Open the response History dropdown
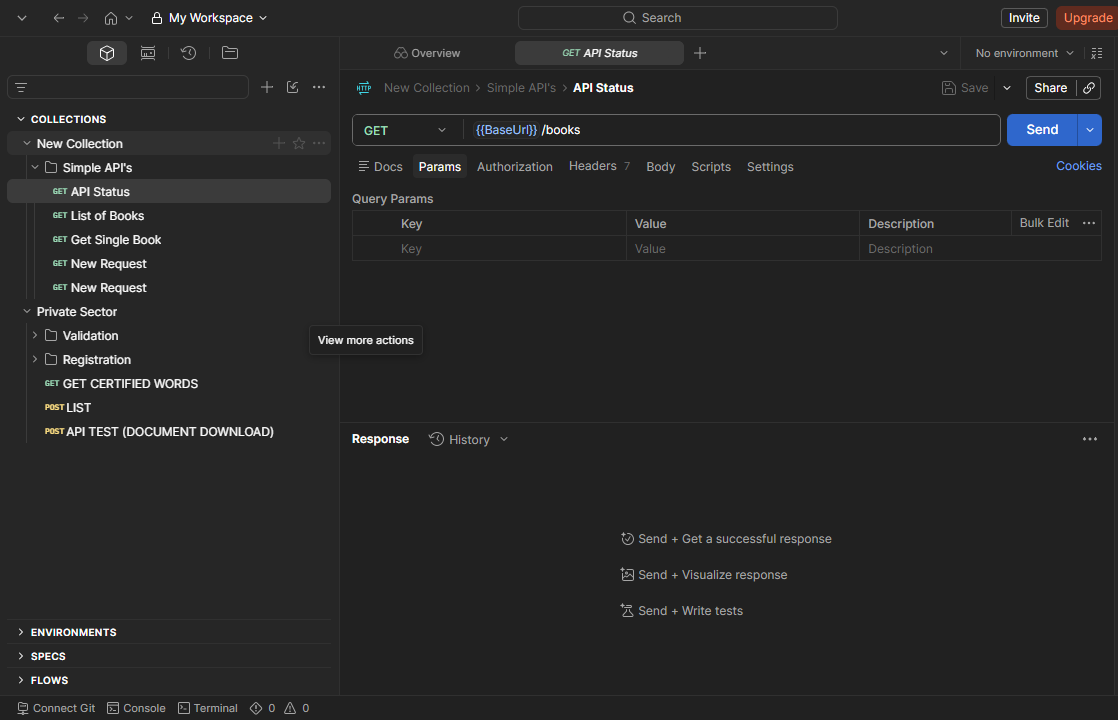The image size is (1118, 720). (x=468, y=440)
